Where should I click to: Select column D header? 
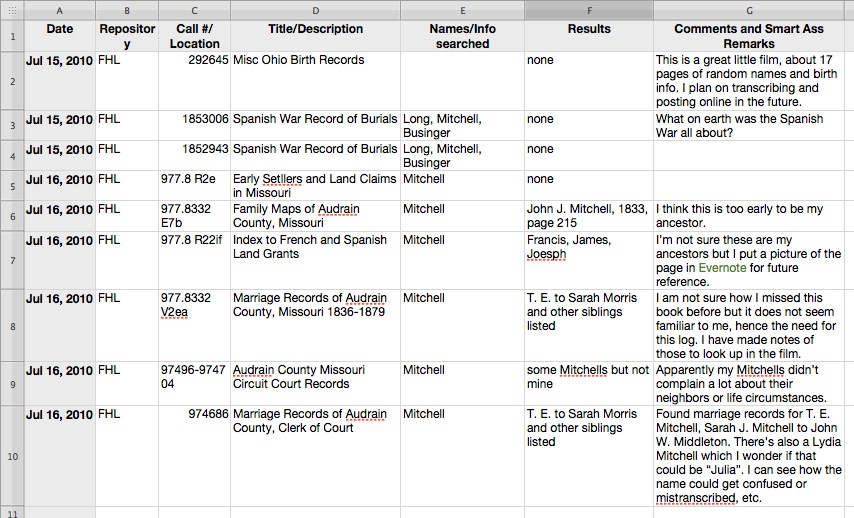pos(315,10)
